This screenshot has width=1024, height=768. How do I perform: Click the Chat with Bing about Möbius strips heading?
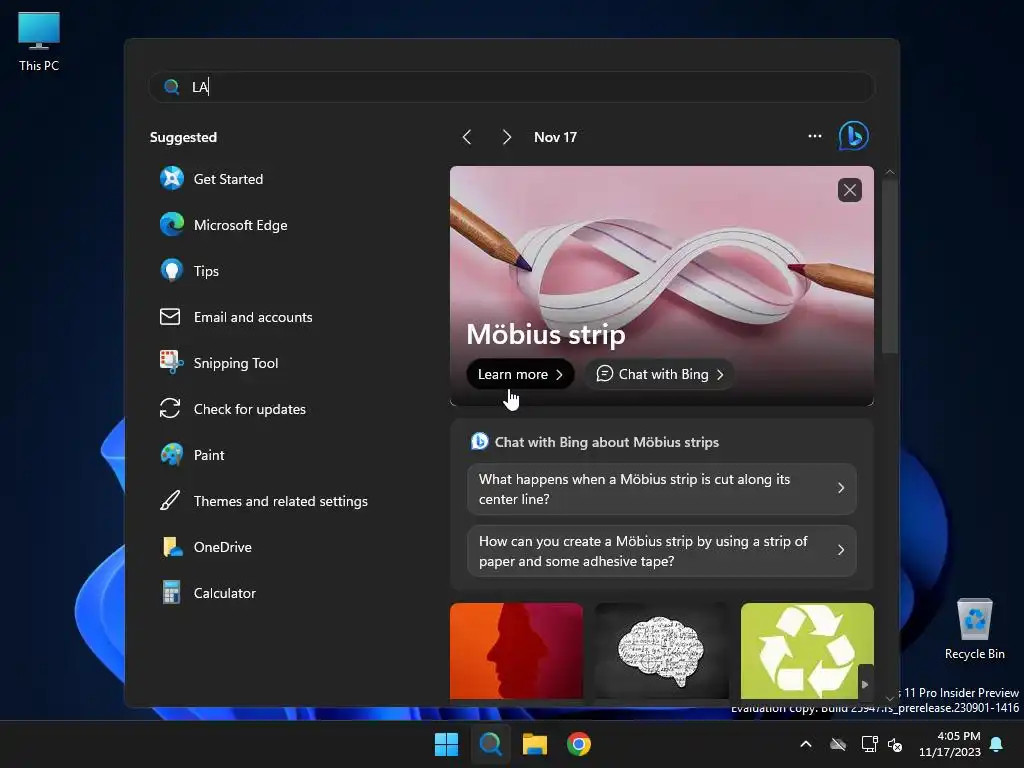tap(607, 442)
